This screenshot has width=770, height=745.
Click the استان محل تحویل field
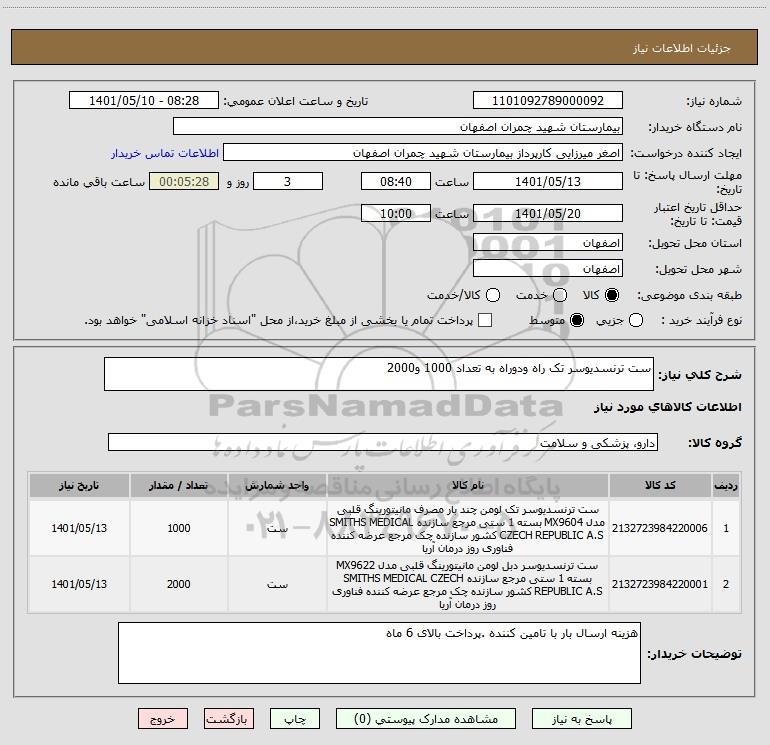click(548, 243)
